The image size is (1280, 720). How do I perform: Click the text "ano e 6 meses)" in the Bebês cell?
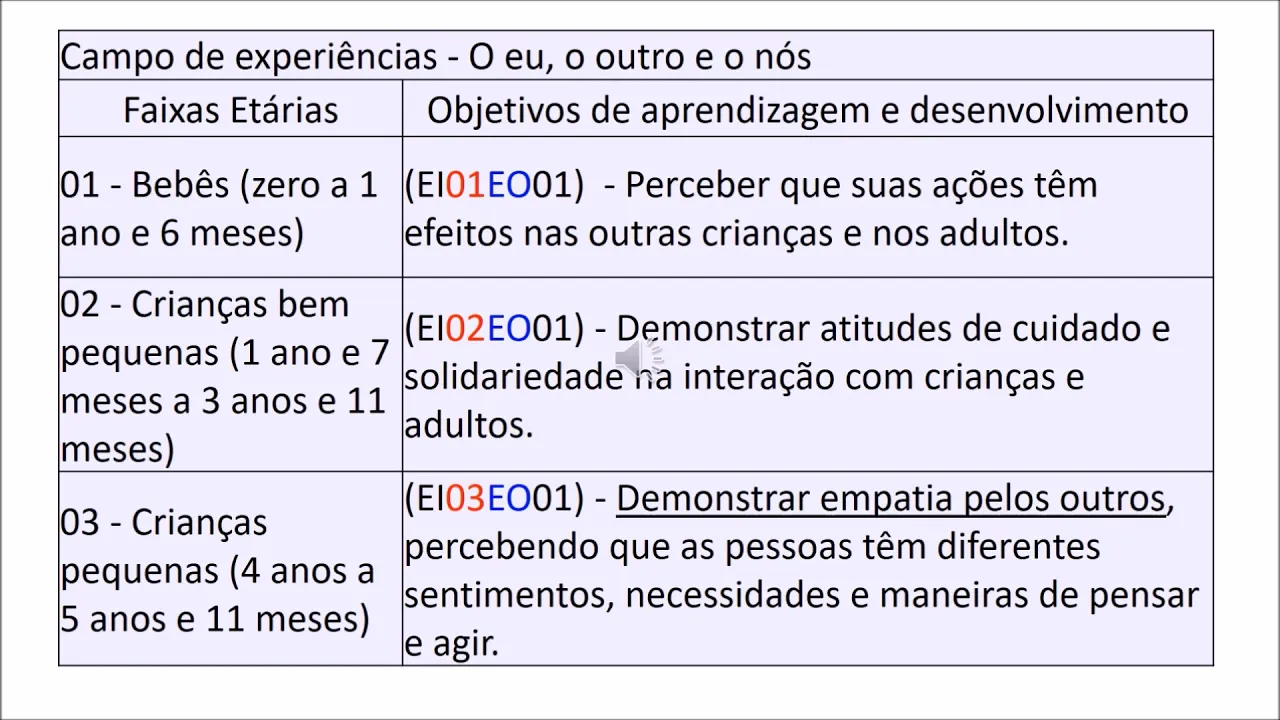(182, 233)
